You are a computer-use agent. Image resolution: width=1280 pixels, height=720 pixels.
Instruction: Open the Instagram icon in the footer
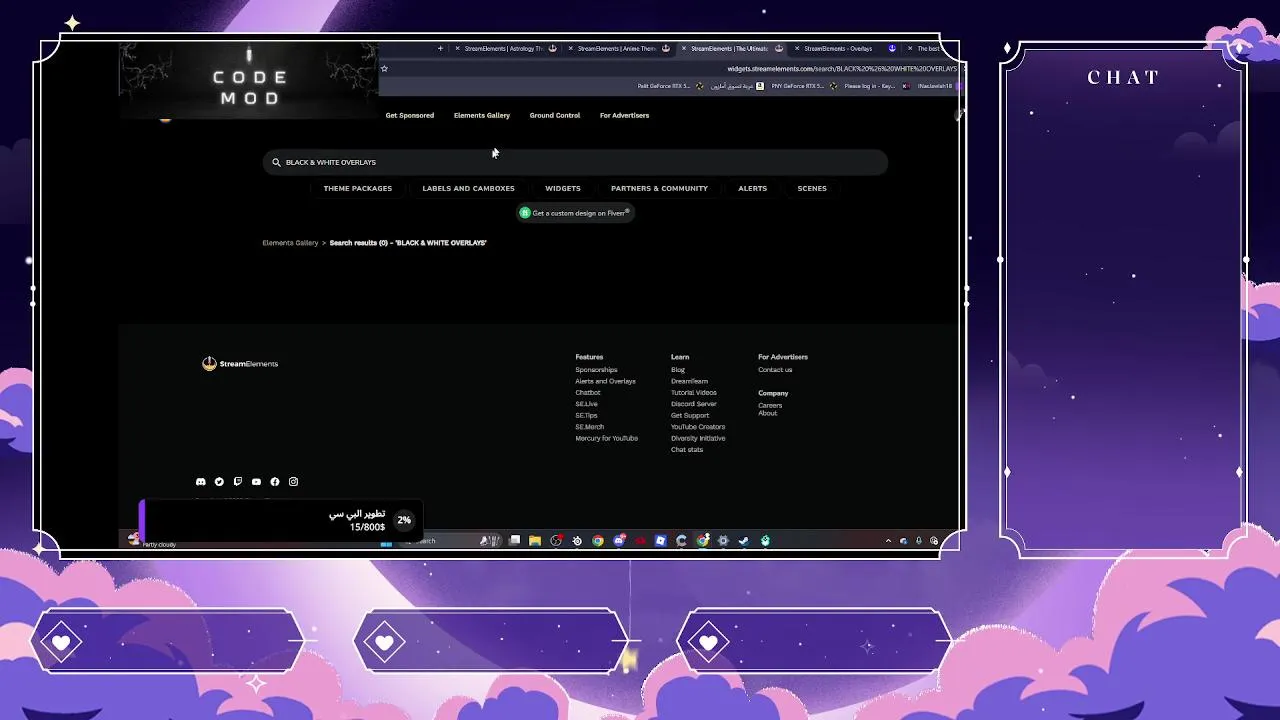[293, 482]
